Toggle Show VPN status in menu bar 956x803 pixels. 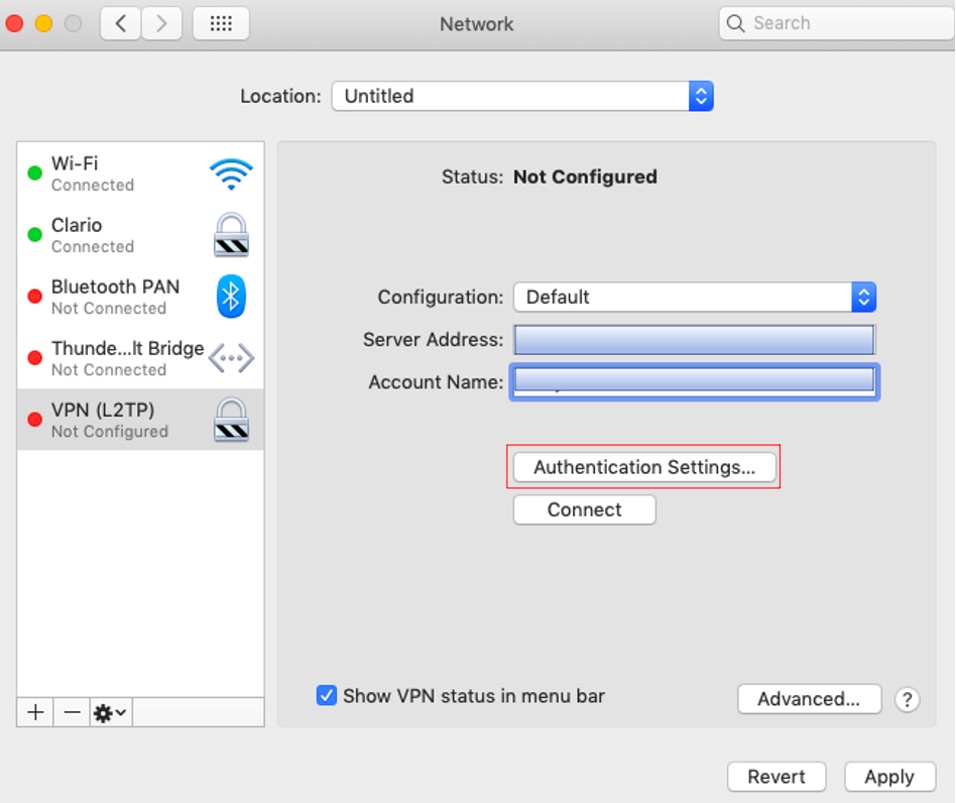pyautogui.click(x=326, y=695)
